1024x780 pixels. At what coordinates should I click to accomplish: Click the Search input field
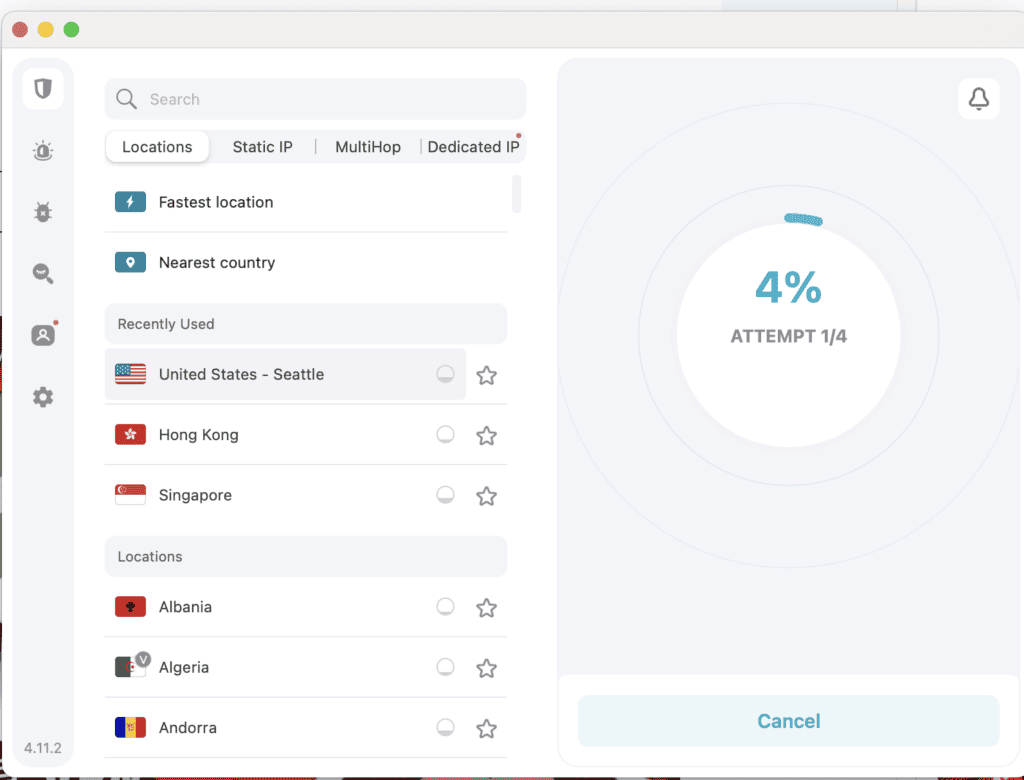click(330, 99)
